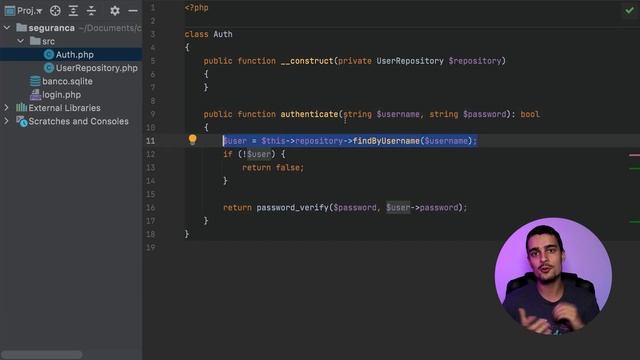Screen dimensions: 640x360
Task: Click the Collapse All icon in Project panel
Action: click(x=91, y=11)
